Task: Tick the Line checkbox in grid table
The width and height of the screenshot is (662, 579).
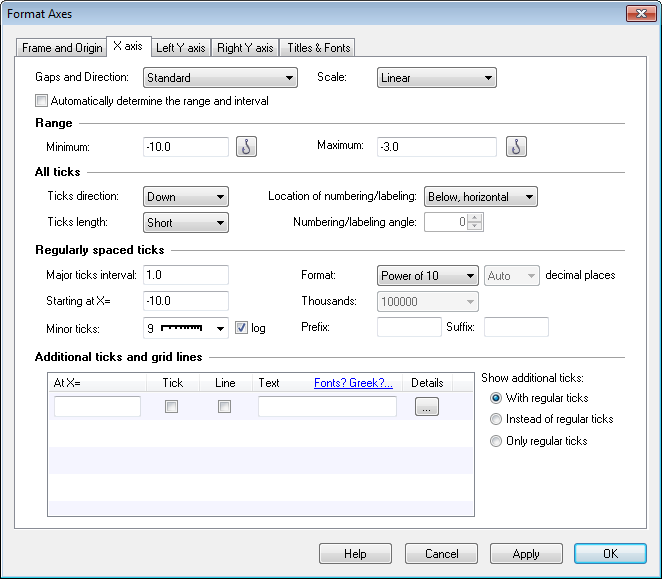Action: click(225, 407)
